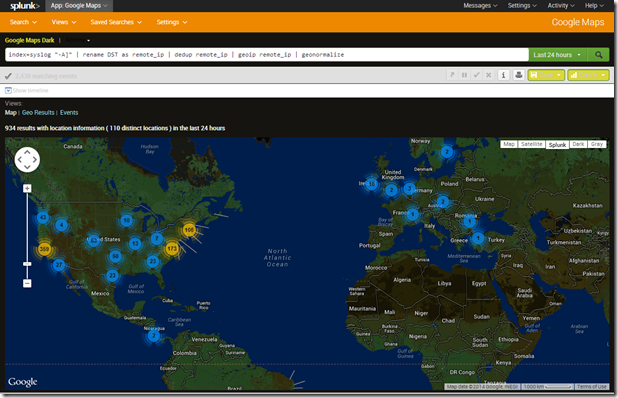This screenshot has width=618, height=398.
Task: Switch map style to Satellite
Action: pyautogui.click(x=531, y=144)
